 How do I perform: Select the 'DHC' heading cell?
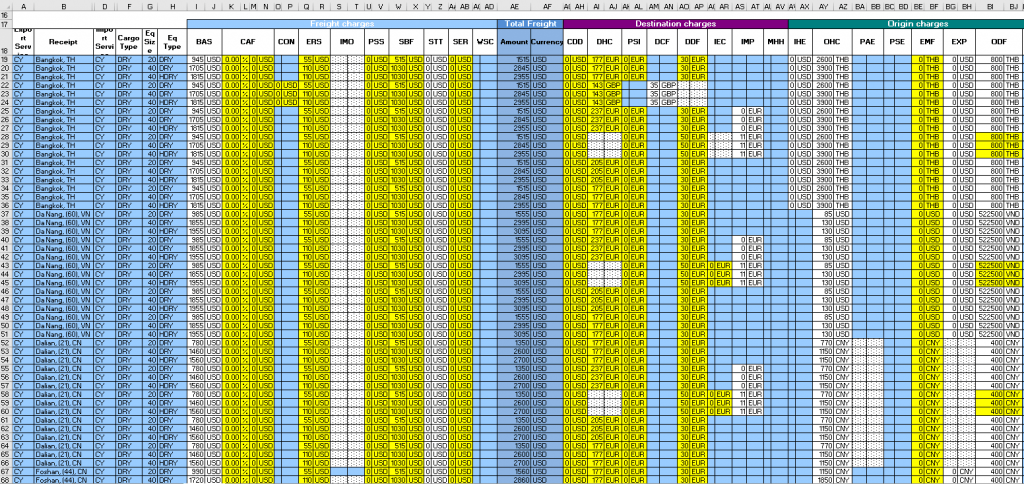point(604,42)
